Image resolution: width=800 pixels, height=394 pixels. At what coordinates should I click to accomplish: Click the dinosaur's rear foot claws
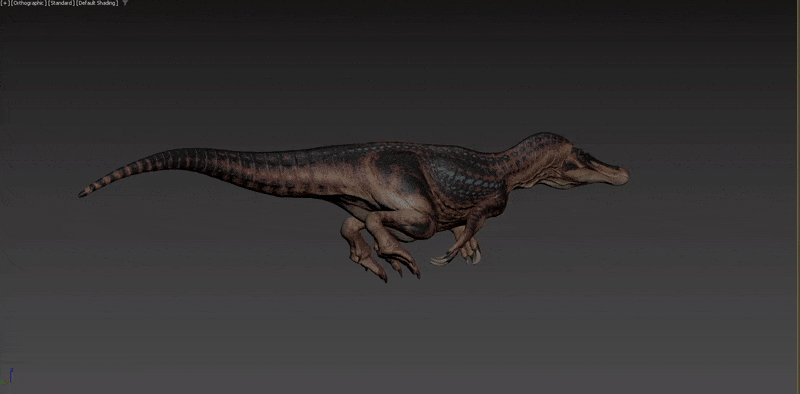[x=403, y=265]
